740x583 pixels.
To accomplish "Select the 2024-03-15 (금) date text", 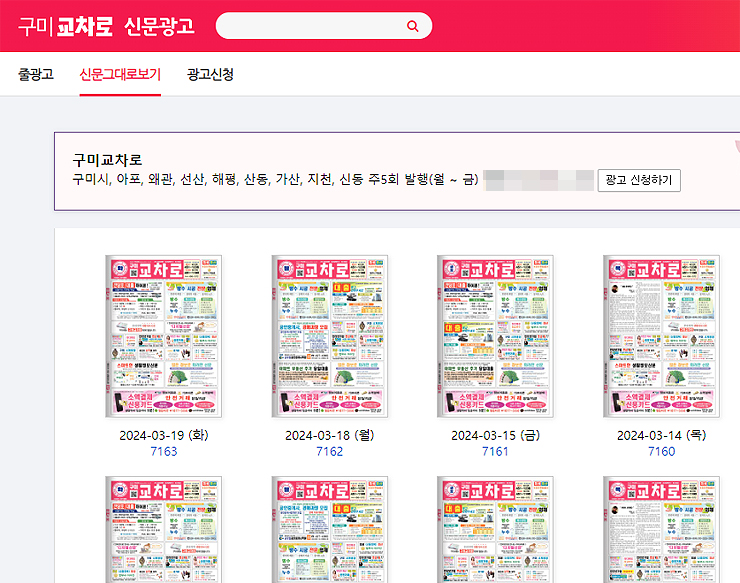I will (x=495, y=435).
